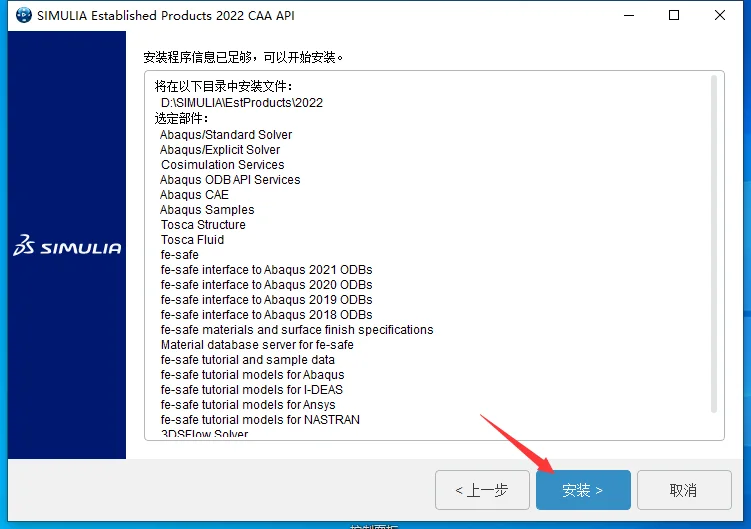Click fe-safe tutorial models for Ansys
The image size is (751, 529).
[248, 404]
